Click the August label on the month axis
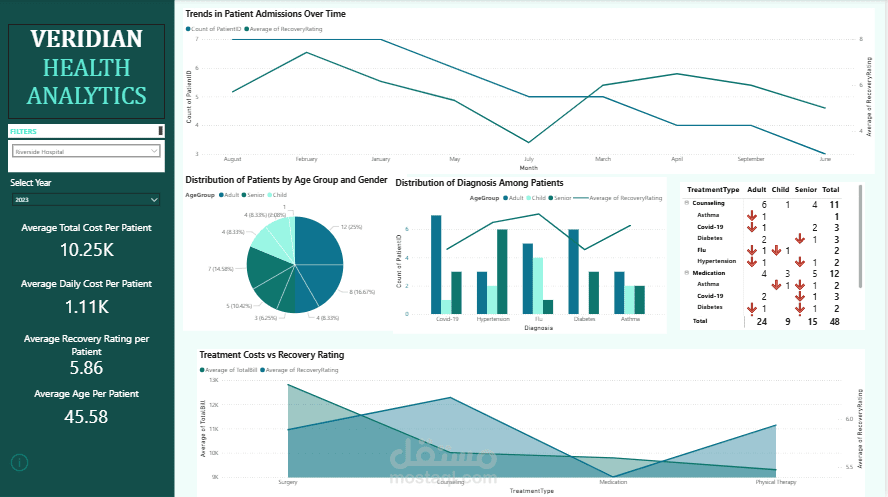Image resolution: width=888 pixels, height=497 pixels. point(232,159)
